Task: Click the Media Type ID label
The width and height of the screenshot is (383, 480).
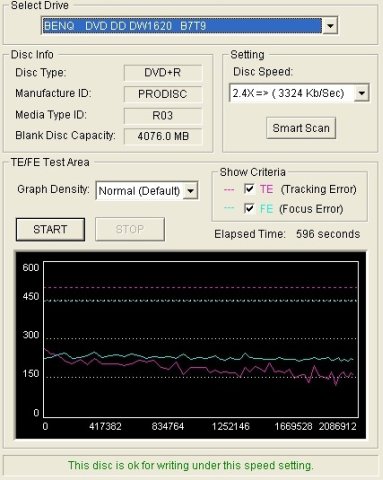Action: 51,115
